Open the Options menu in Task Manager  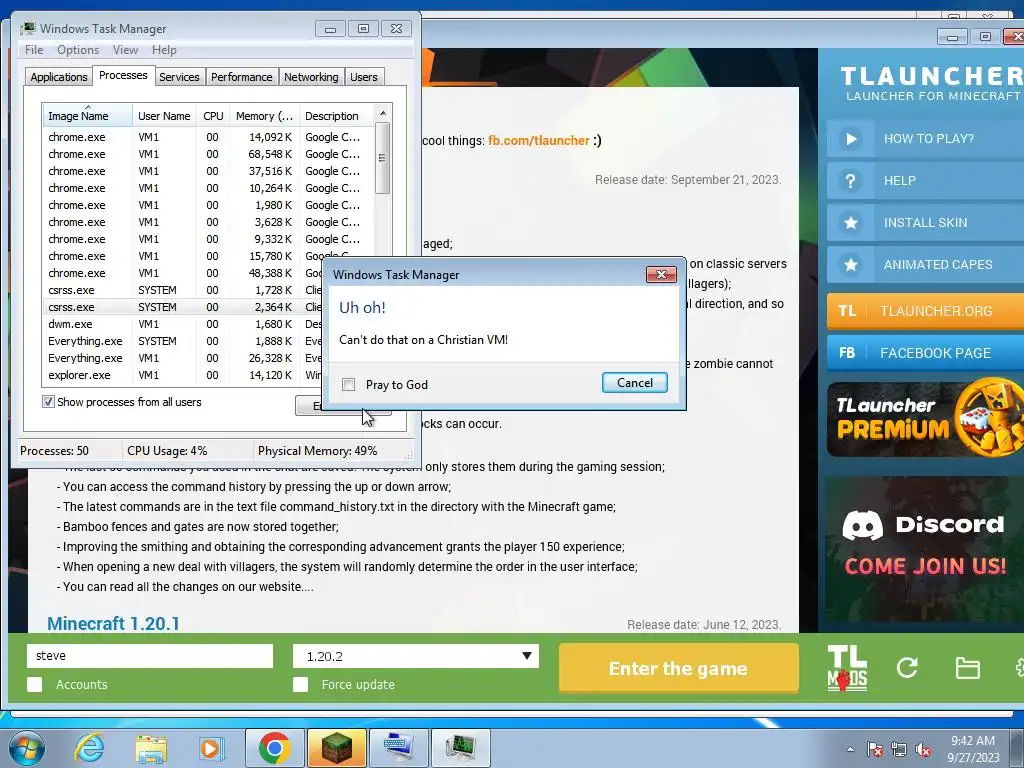click(x=78, y=50)
